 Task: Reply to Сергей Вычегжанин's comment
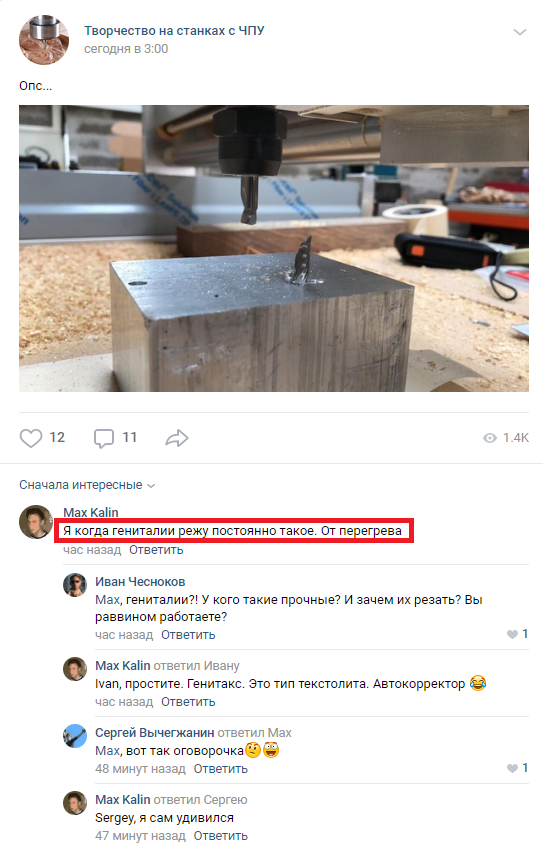pyautogui.click(x=221, y=769)
